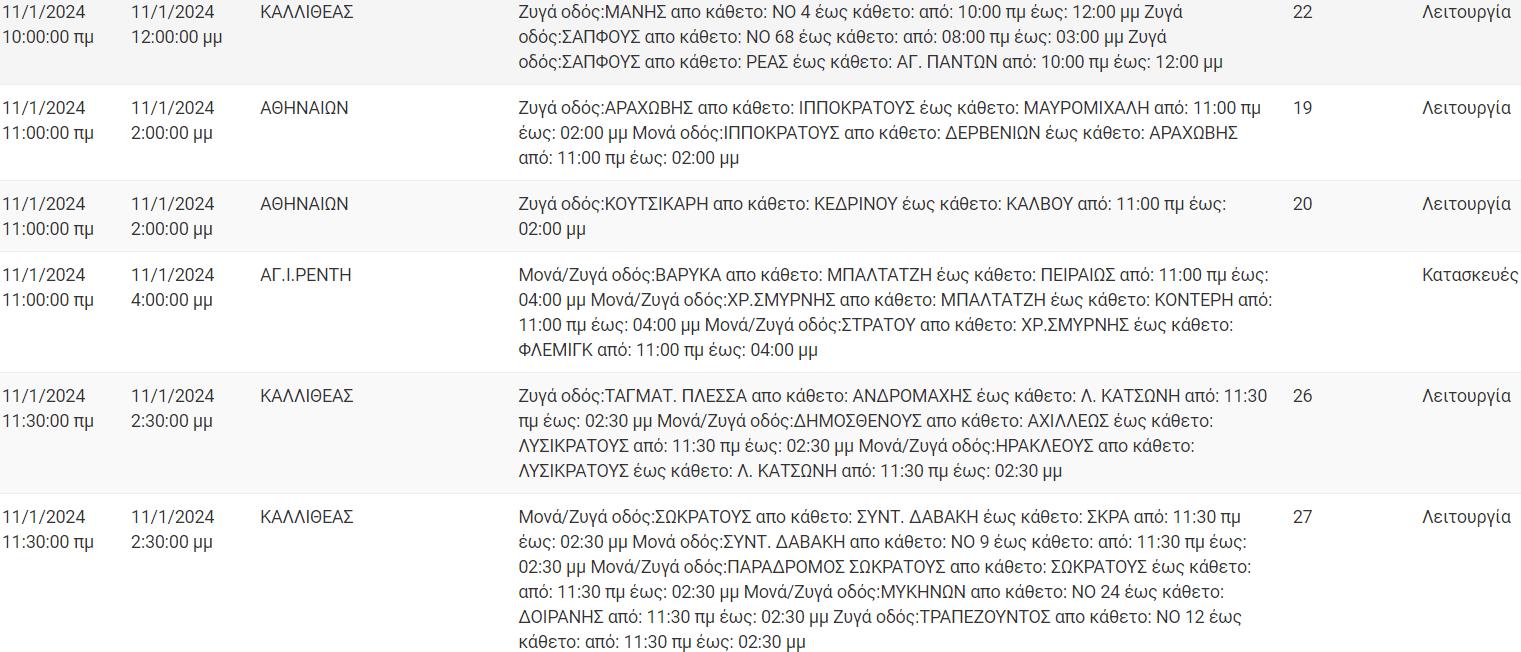Click note number 26 cell
1521x652 pixels.
(1302, 396)
